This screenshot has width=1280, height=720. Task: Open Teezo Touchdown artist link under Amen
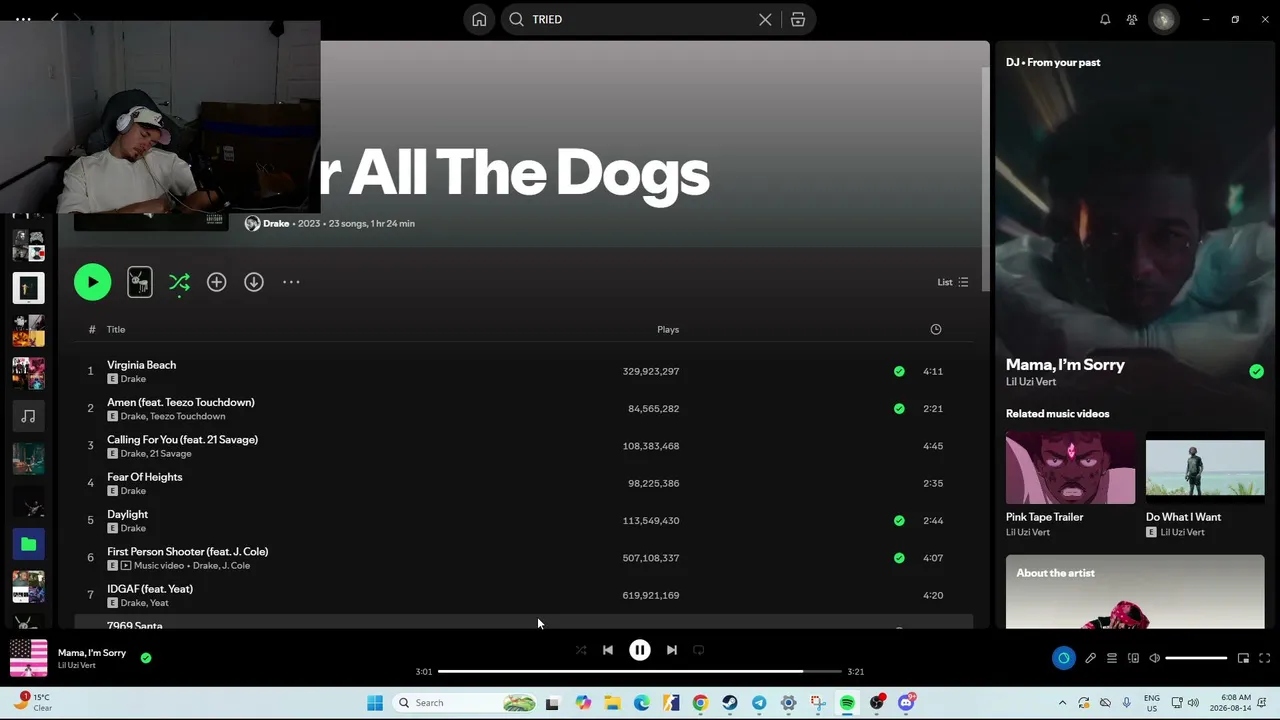[188, 416]
